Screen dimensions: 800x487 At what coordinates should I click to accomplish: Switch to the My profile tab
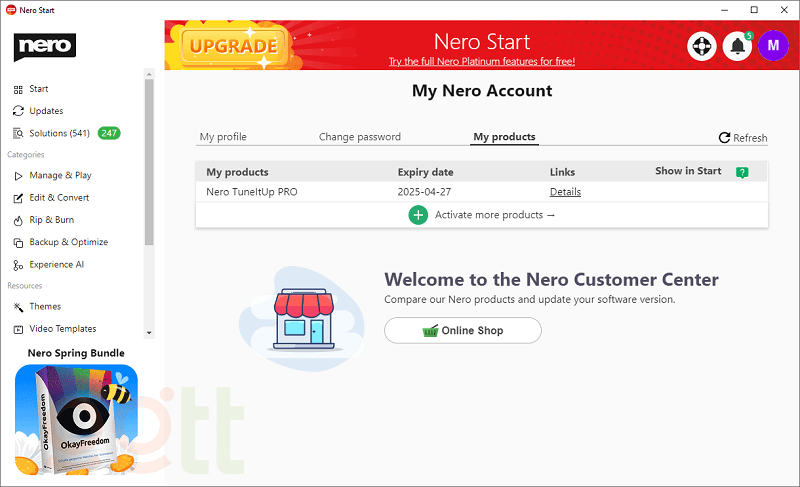(223, 137)
